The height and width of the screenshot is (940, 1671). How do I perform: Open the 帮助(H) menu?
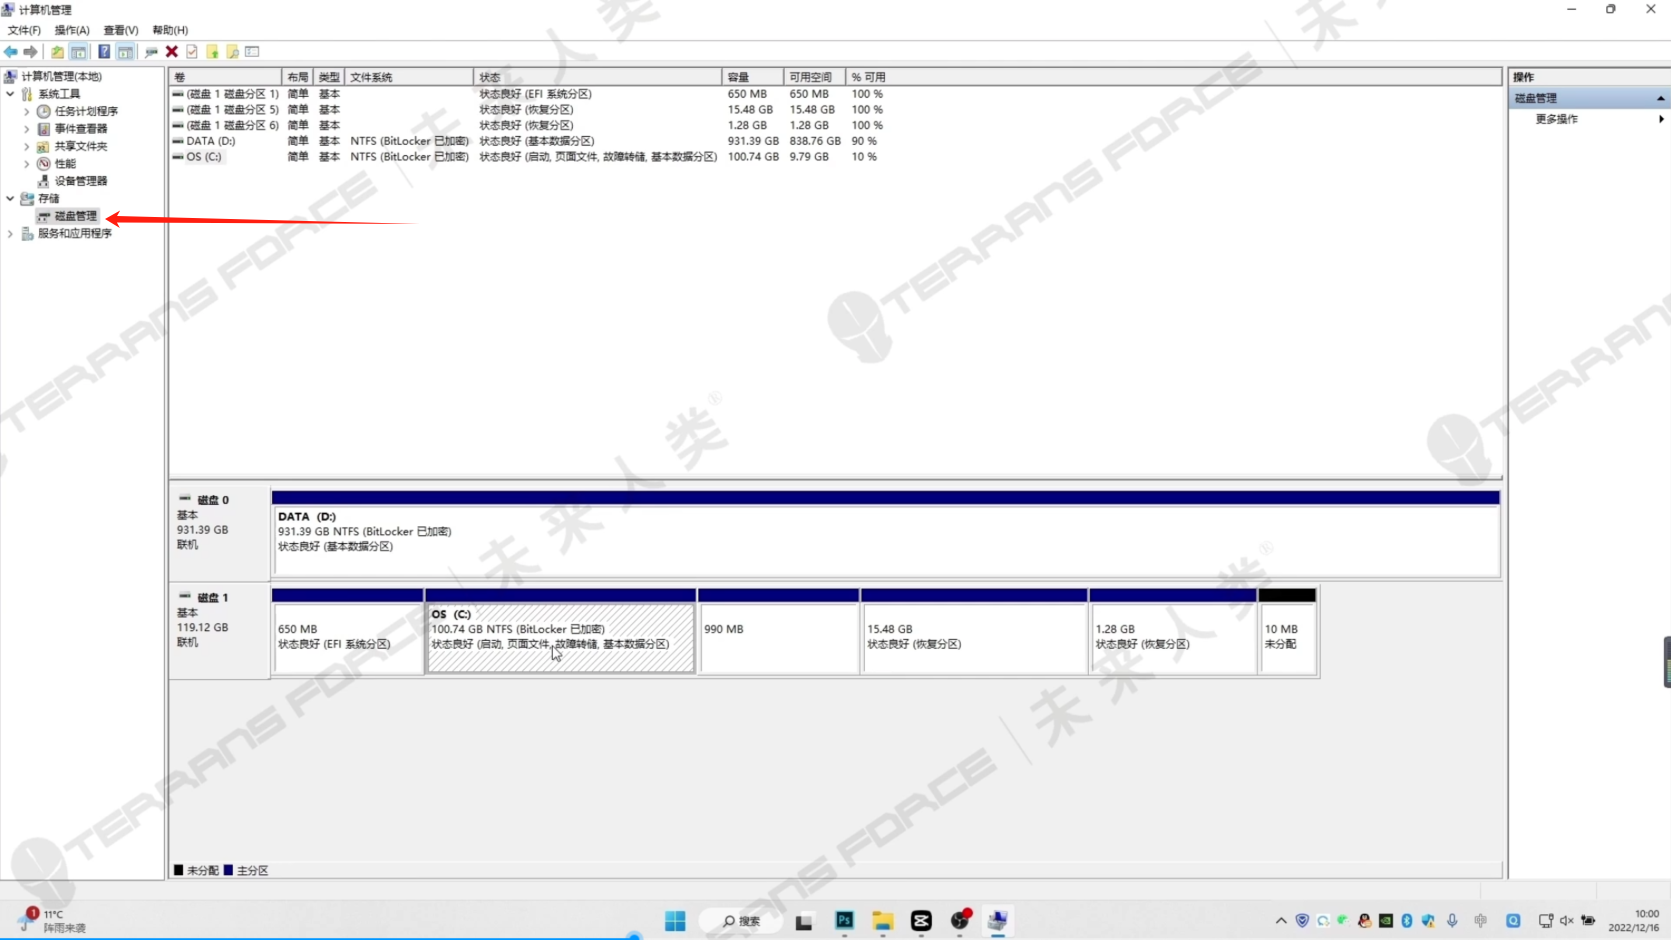[170, 30]
